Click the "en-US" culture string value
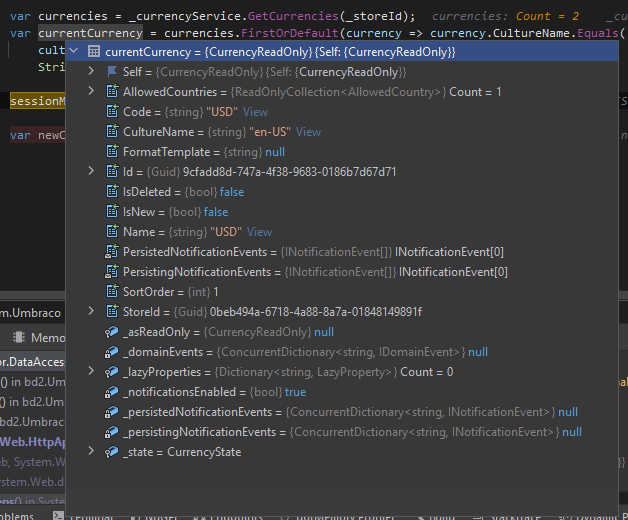628x520 pixels. 270,132
